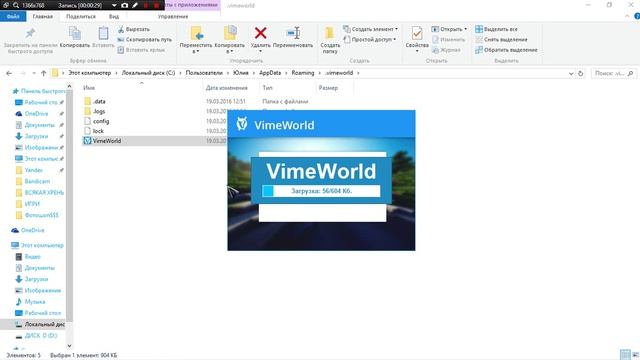640x360 pixels.
Task: Select Музыка in navigation pane
Action: [35, 302]
